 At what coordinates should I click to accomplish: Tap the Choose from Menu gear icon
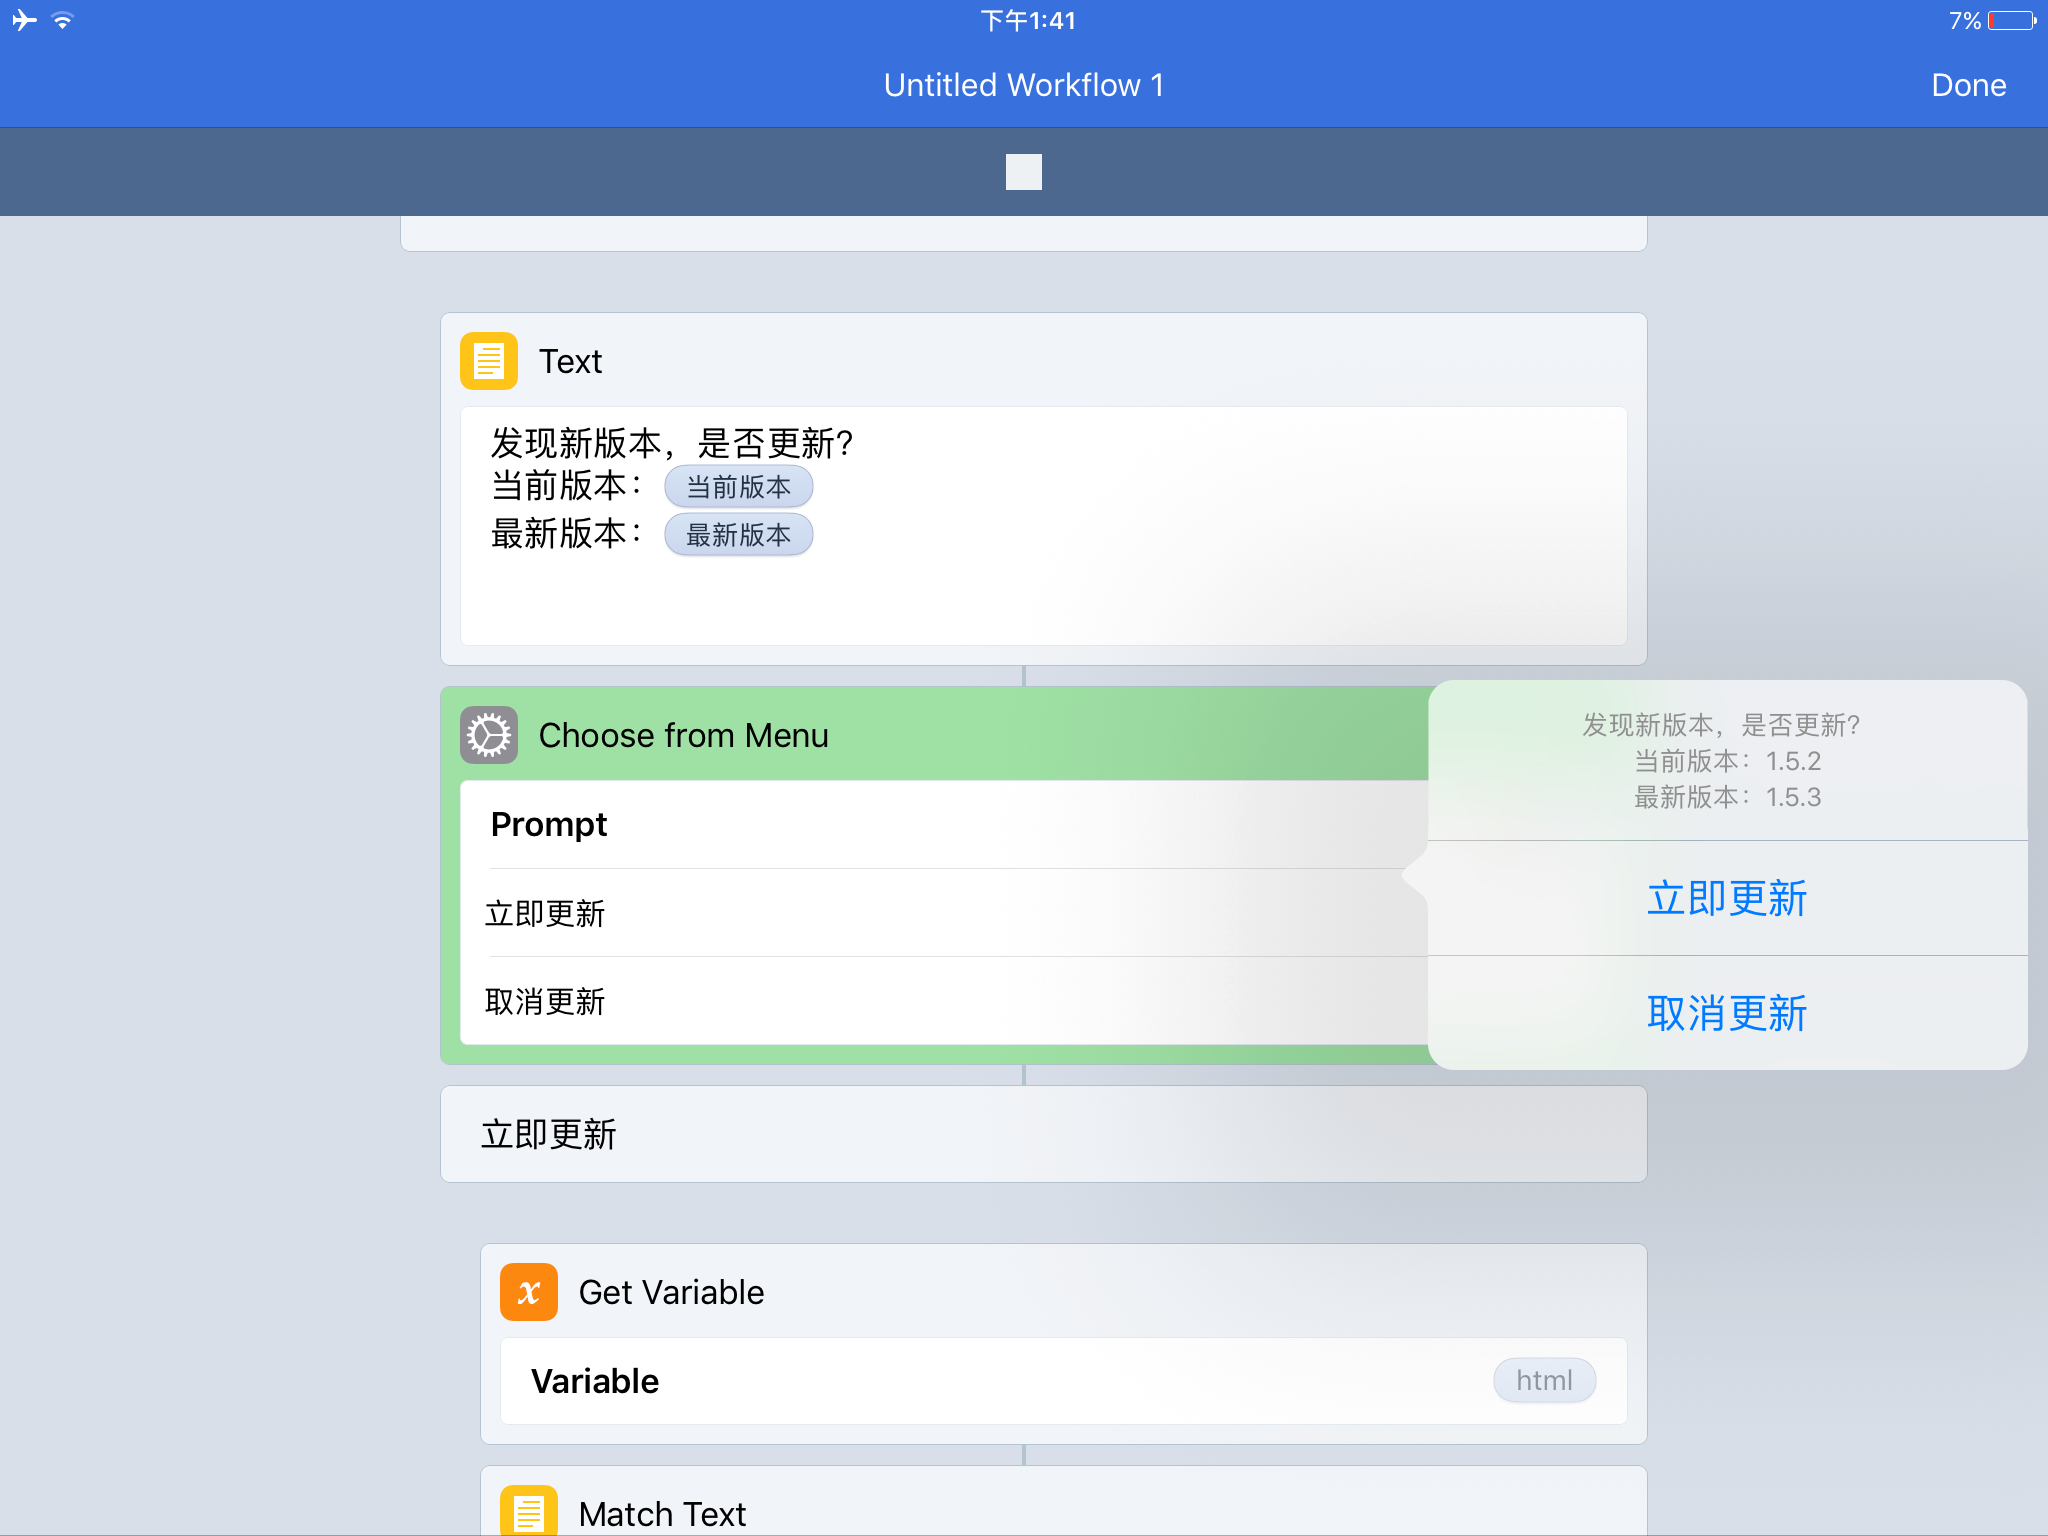(488, 735)
